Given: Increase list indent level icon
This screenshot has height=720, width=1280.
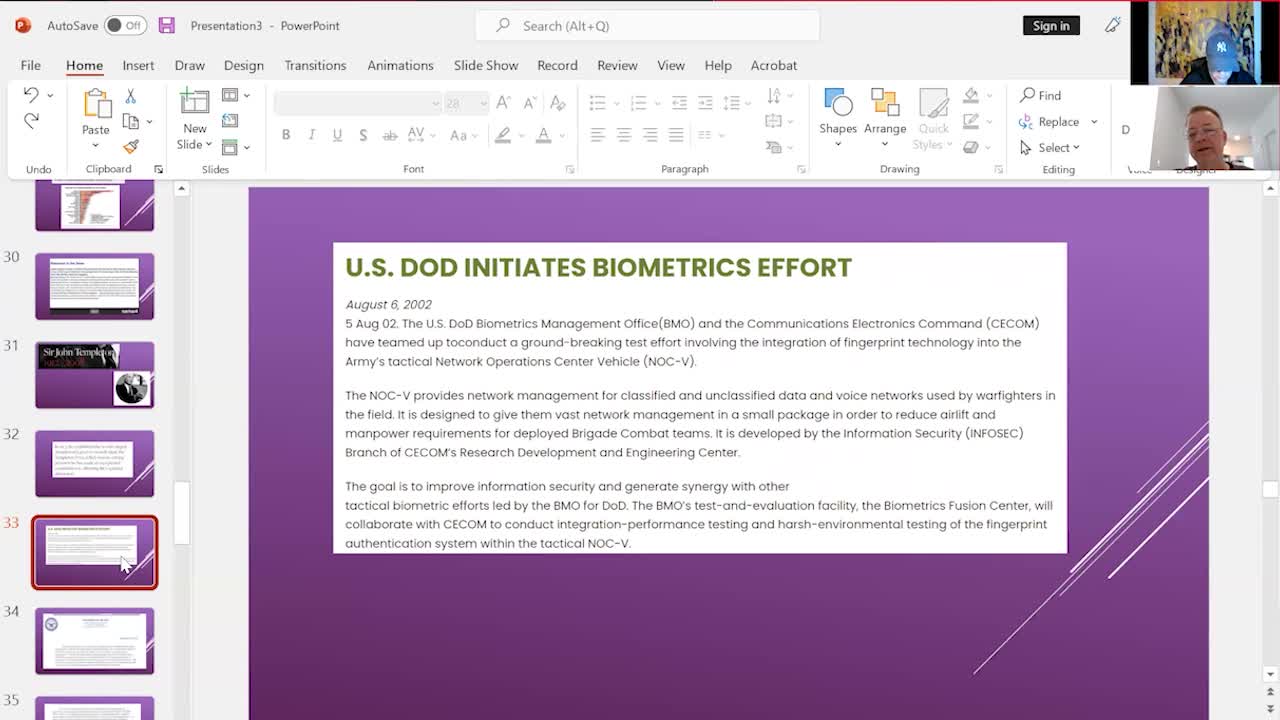Looking at the screenshot, I should (705, 103).
